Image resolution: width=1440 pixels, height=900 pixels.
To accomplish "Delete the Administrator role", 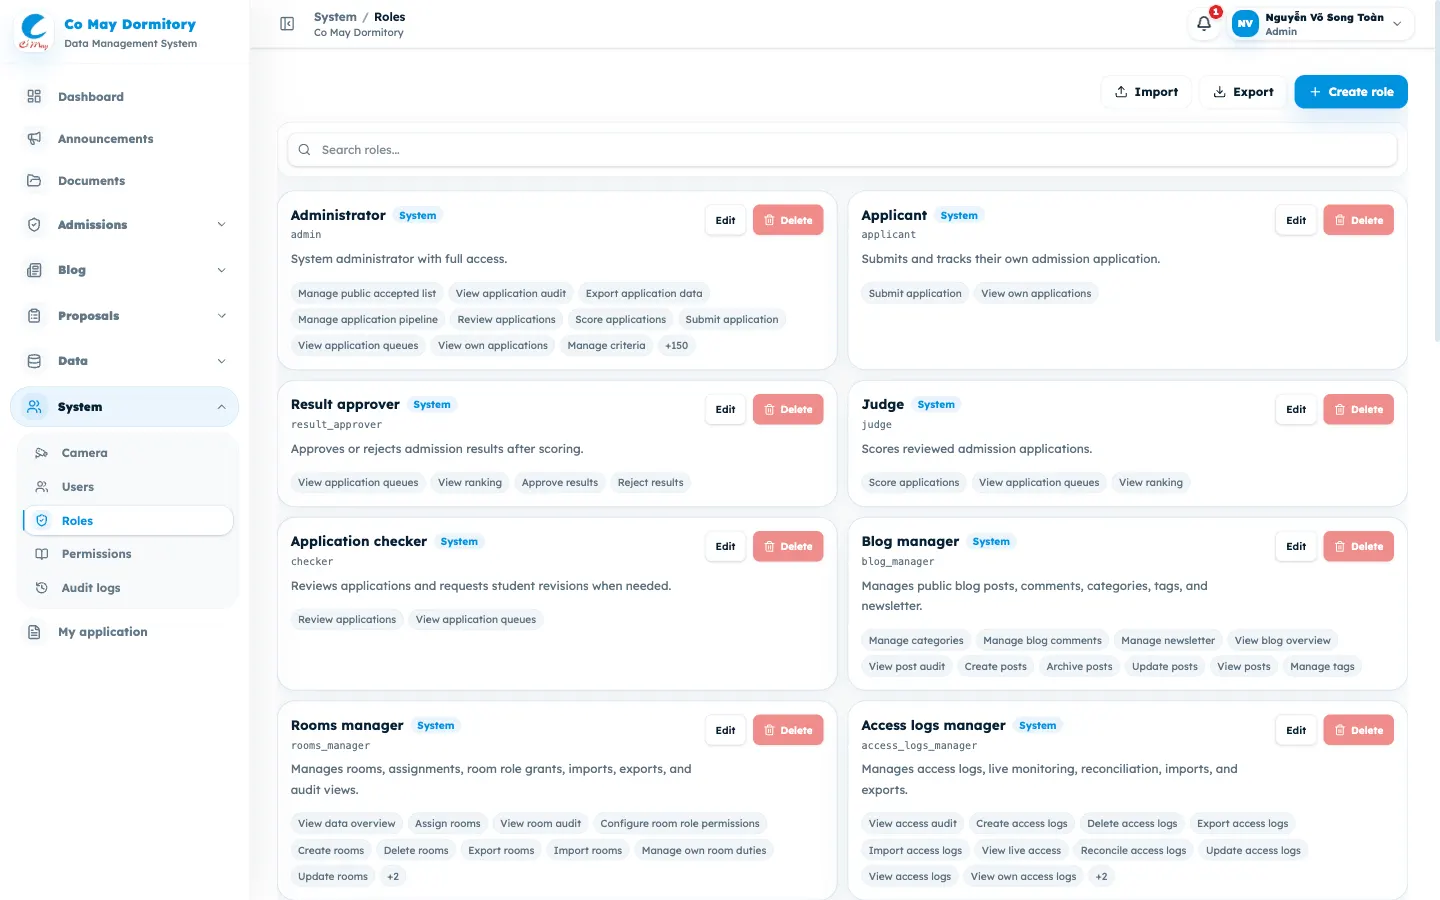I will pyautogui.click(x=788, y=220).
